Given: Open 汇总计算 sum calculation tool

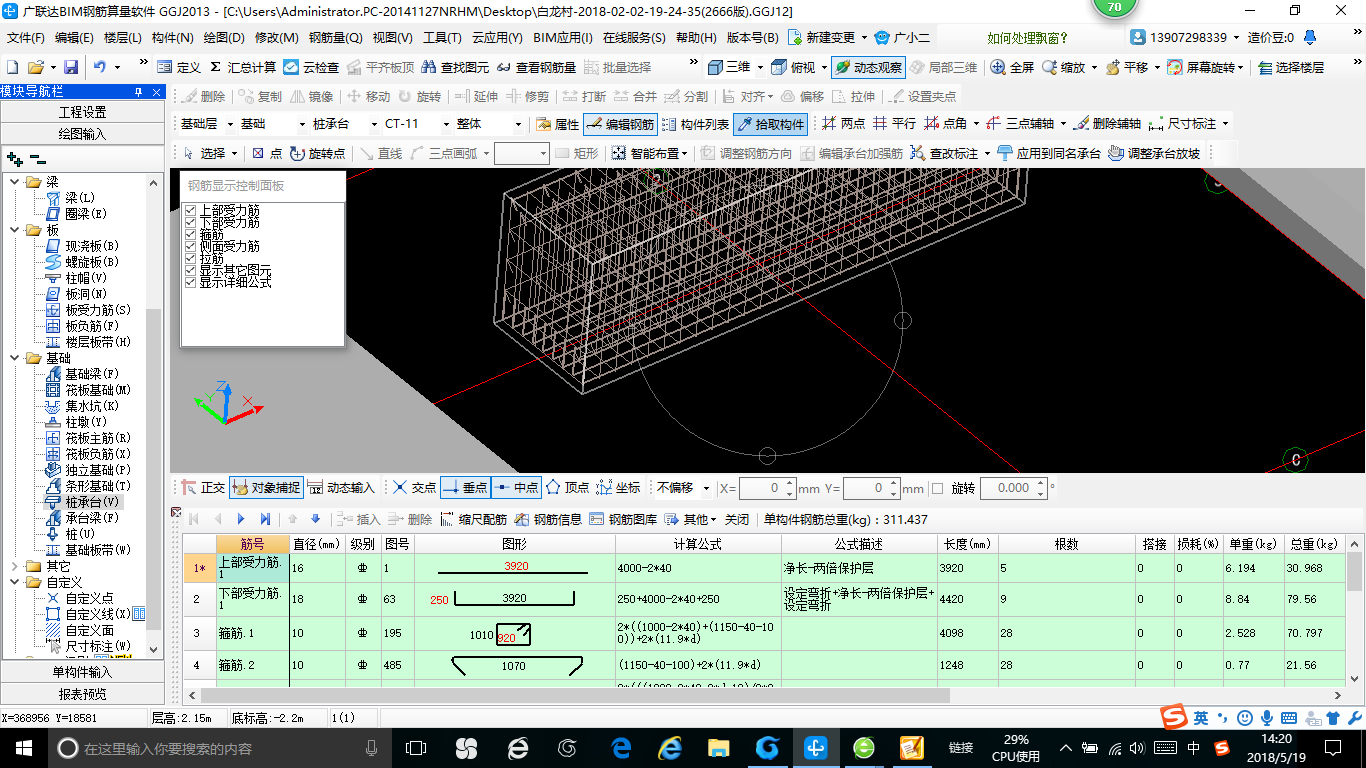Looking at the screenshot, I should pos(241,67).
